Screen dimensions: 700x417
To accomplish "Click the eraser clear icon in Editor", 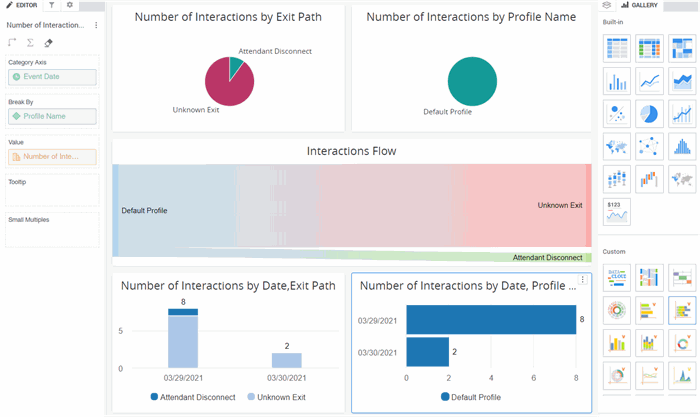I will click(x=48, y=43).
